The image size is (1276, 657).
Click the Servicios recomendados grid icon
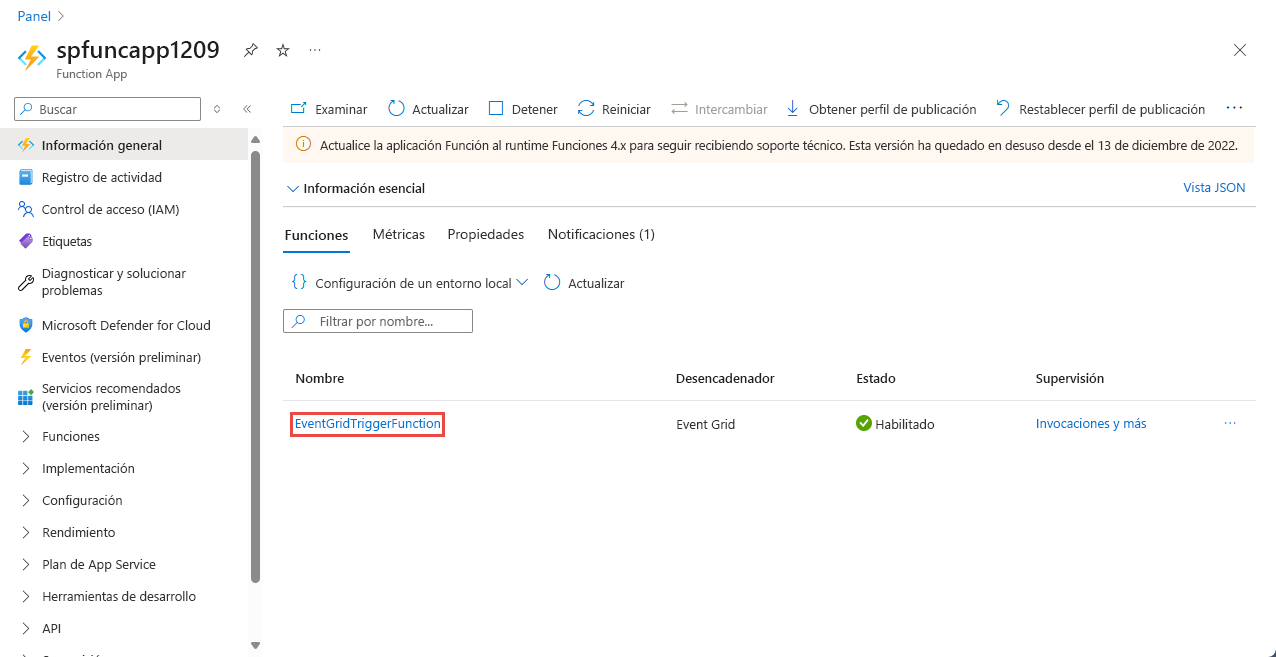[x=26, y=397]
